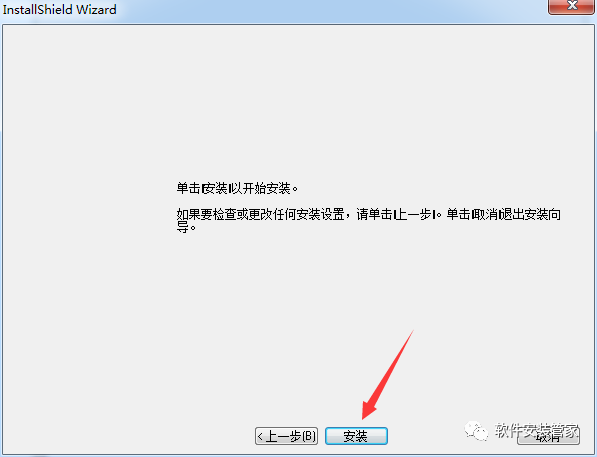This screenshot has width=597, height=457.
Task: Click the word 取消 inside the instruction paragraph
Action: pyautogui.click(x=484, y=214)
